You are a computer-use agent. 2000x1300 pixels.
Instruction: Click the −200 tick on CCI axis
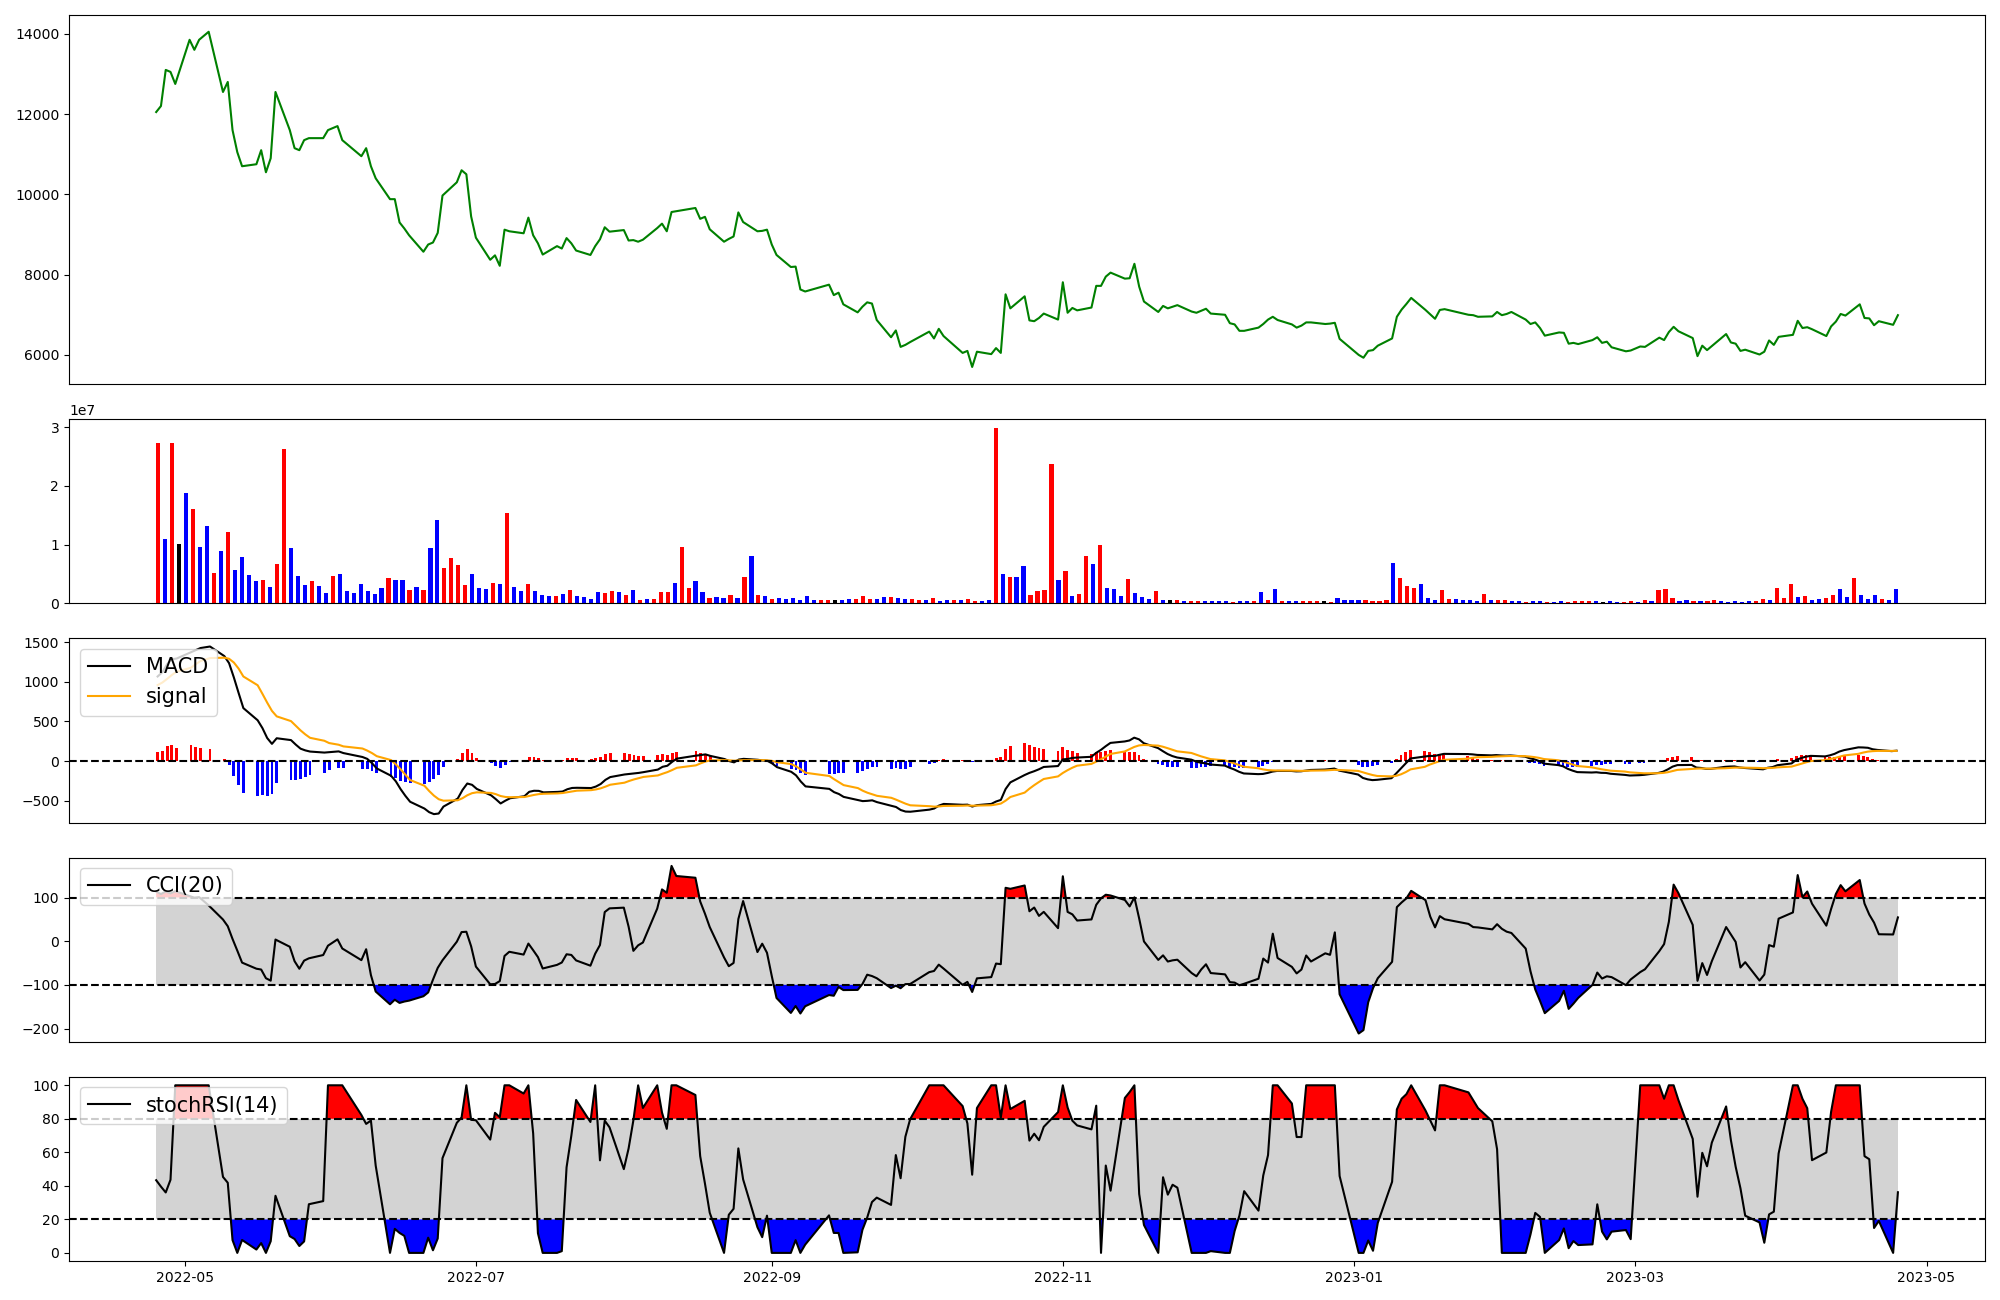(x=40, y=1030)
